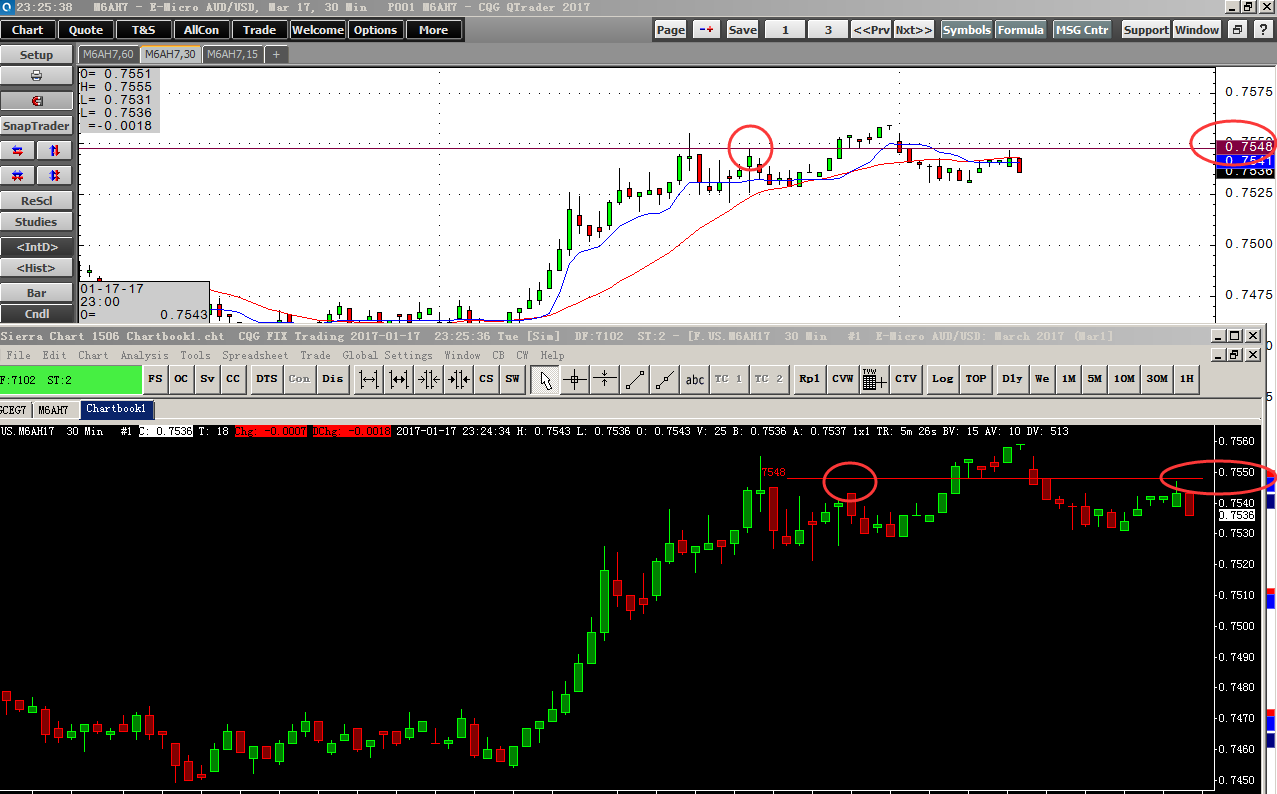The image size is (1277, 794).
Task: Open the T&S view in CQG
Action: pos(144,30)
